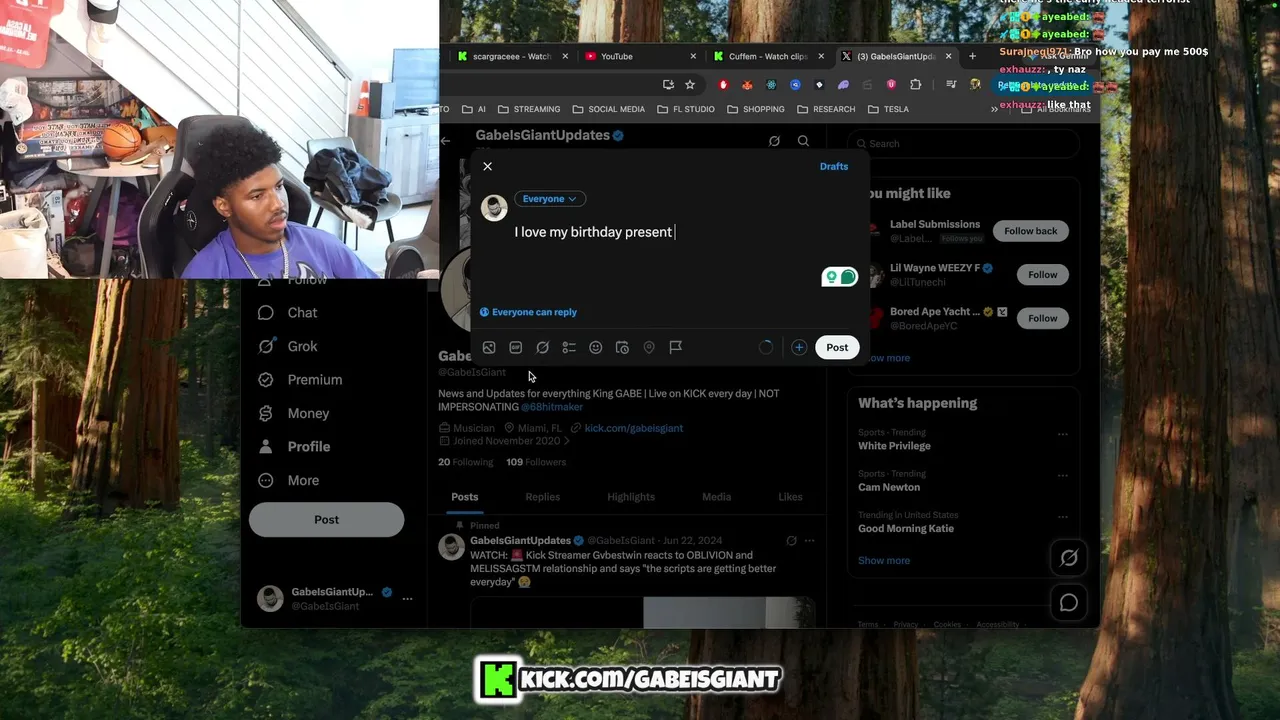Viewport: 1280px width, 720px height.
Task: Open a new browser tab
Action: (972, 56)
